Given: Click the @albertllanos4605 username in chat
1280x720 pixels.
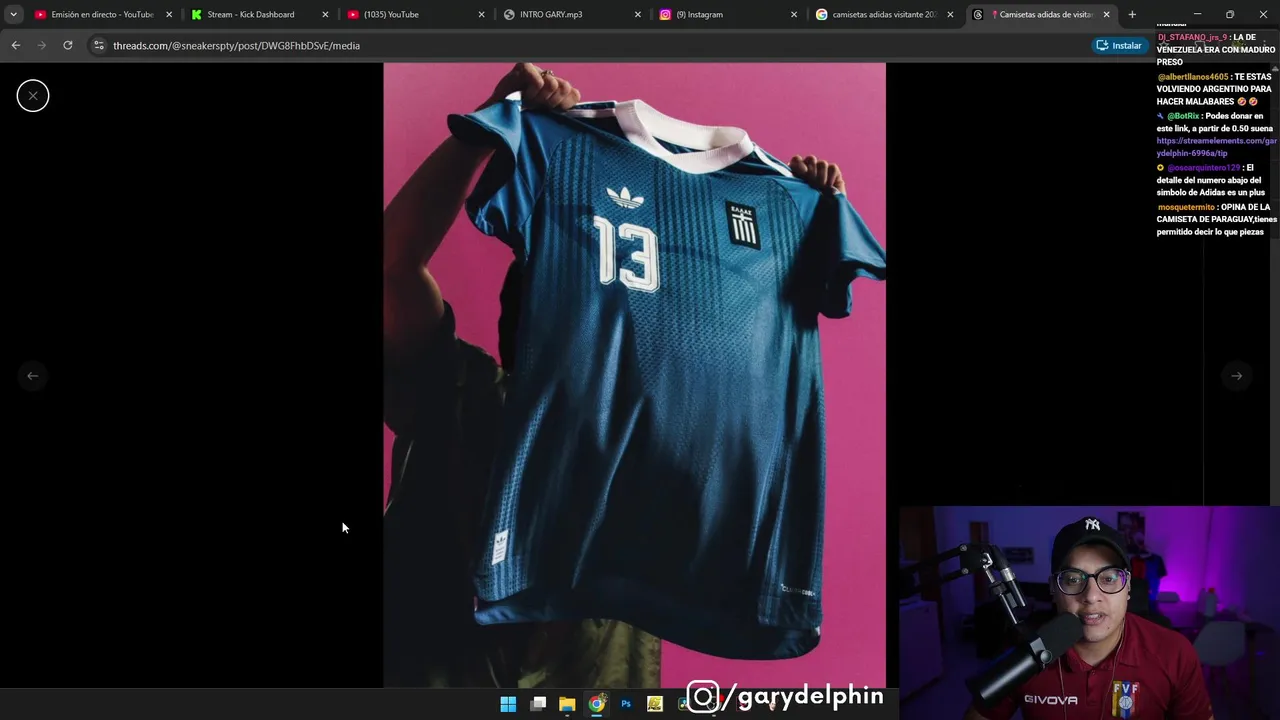Looking at the screenshot, I should tap(1192, 77).
